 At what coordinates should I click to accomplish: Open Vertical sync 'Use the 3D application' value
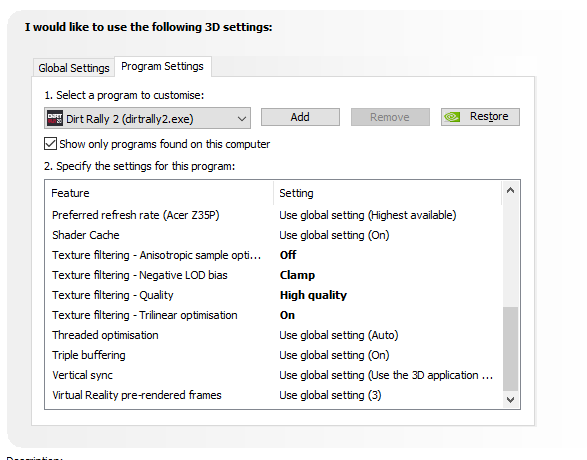point(386,375)
